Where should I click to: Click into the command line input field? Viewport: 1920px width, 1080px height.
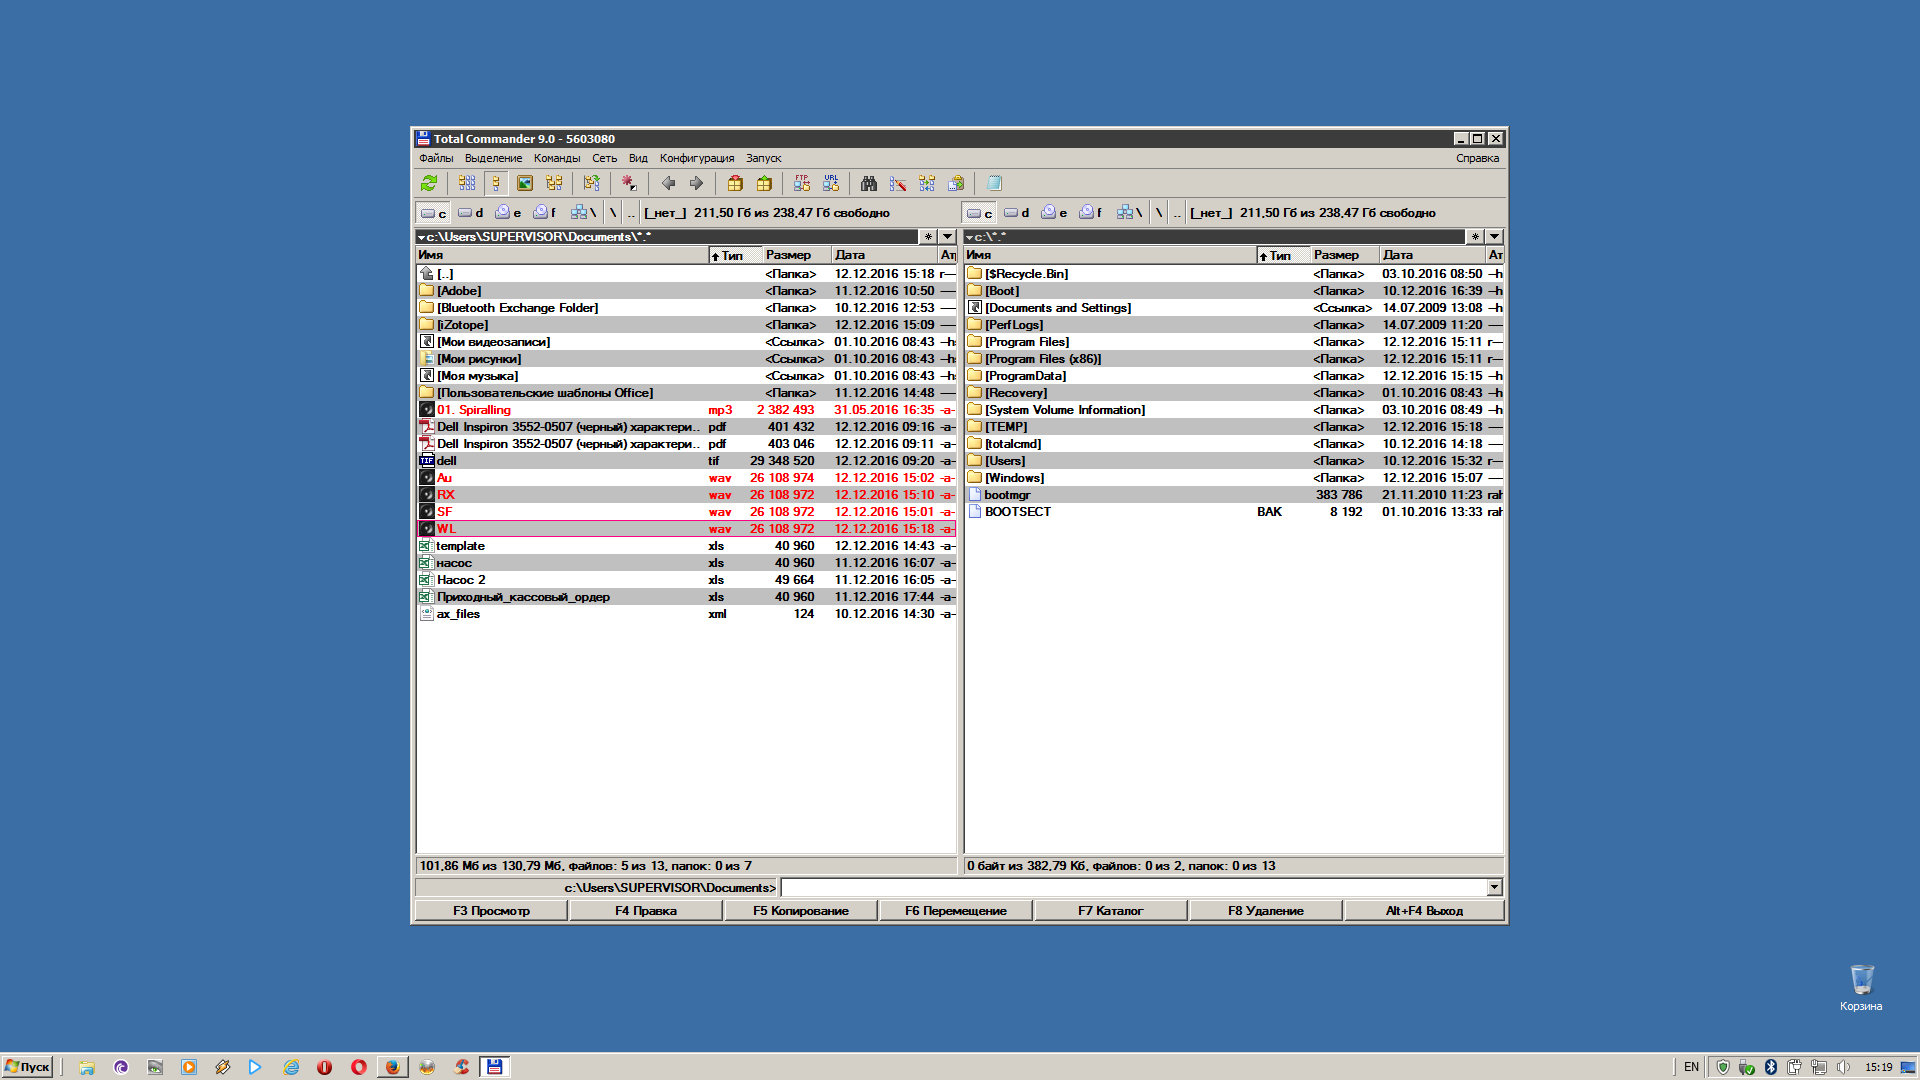tap(1134, 888)
